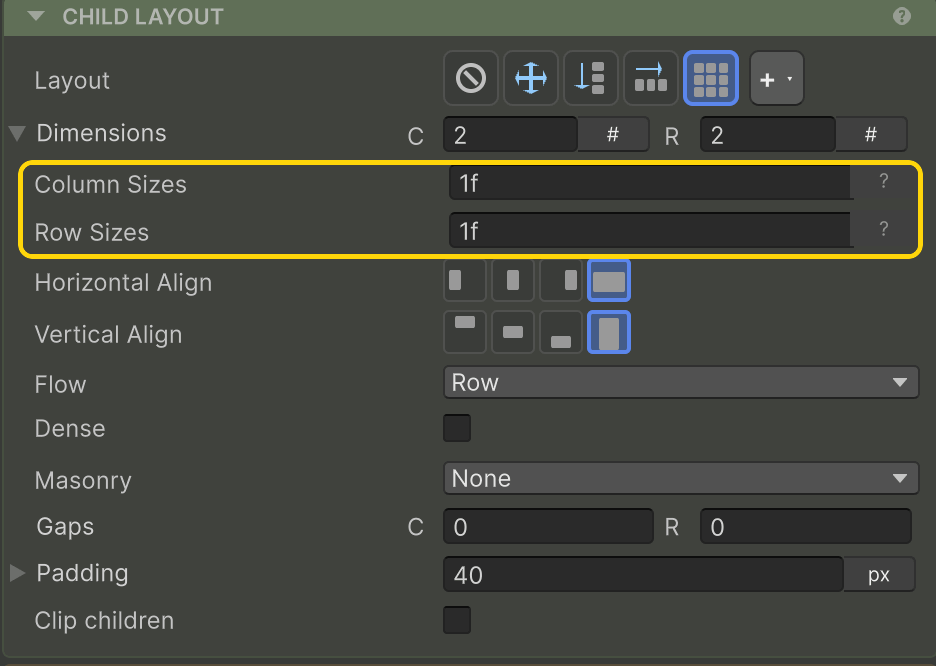
Task: Set Horizontal Align to stretch
Action: pos(609,280)
